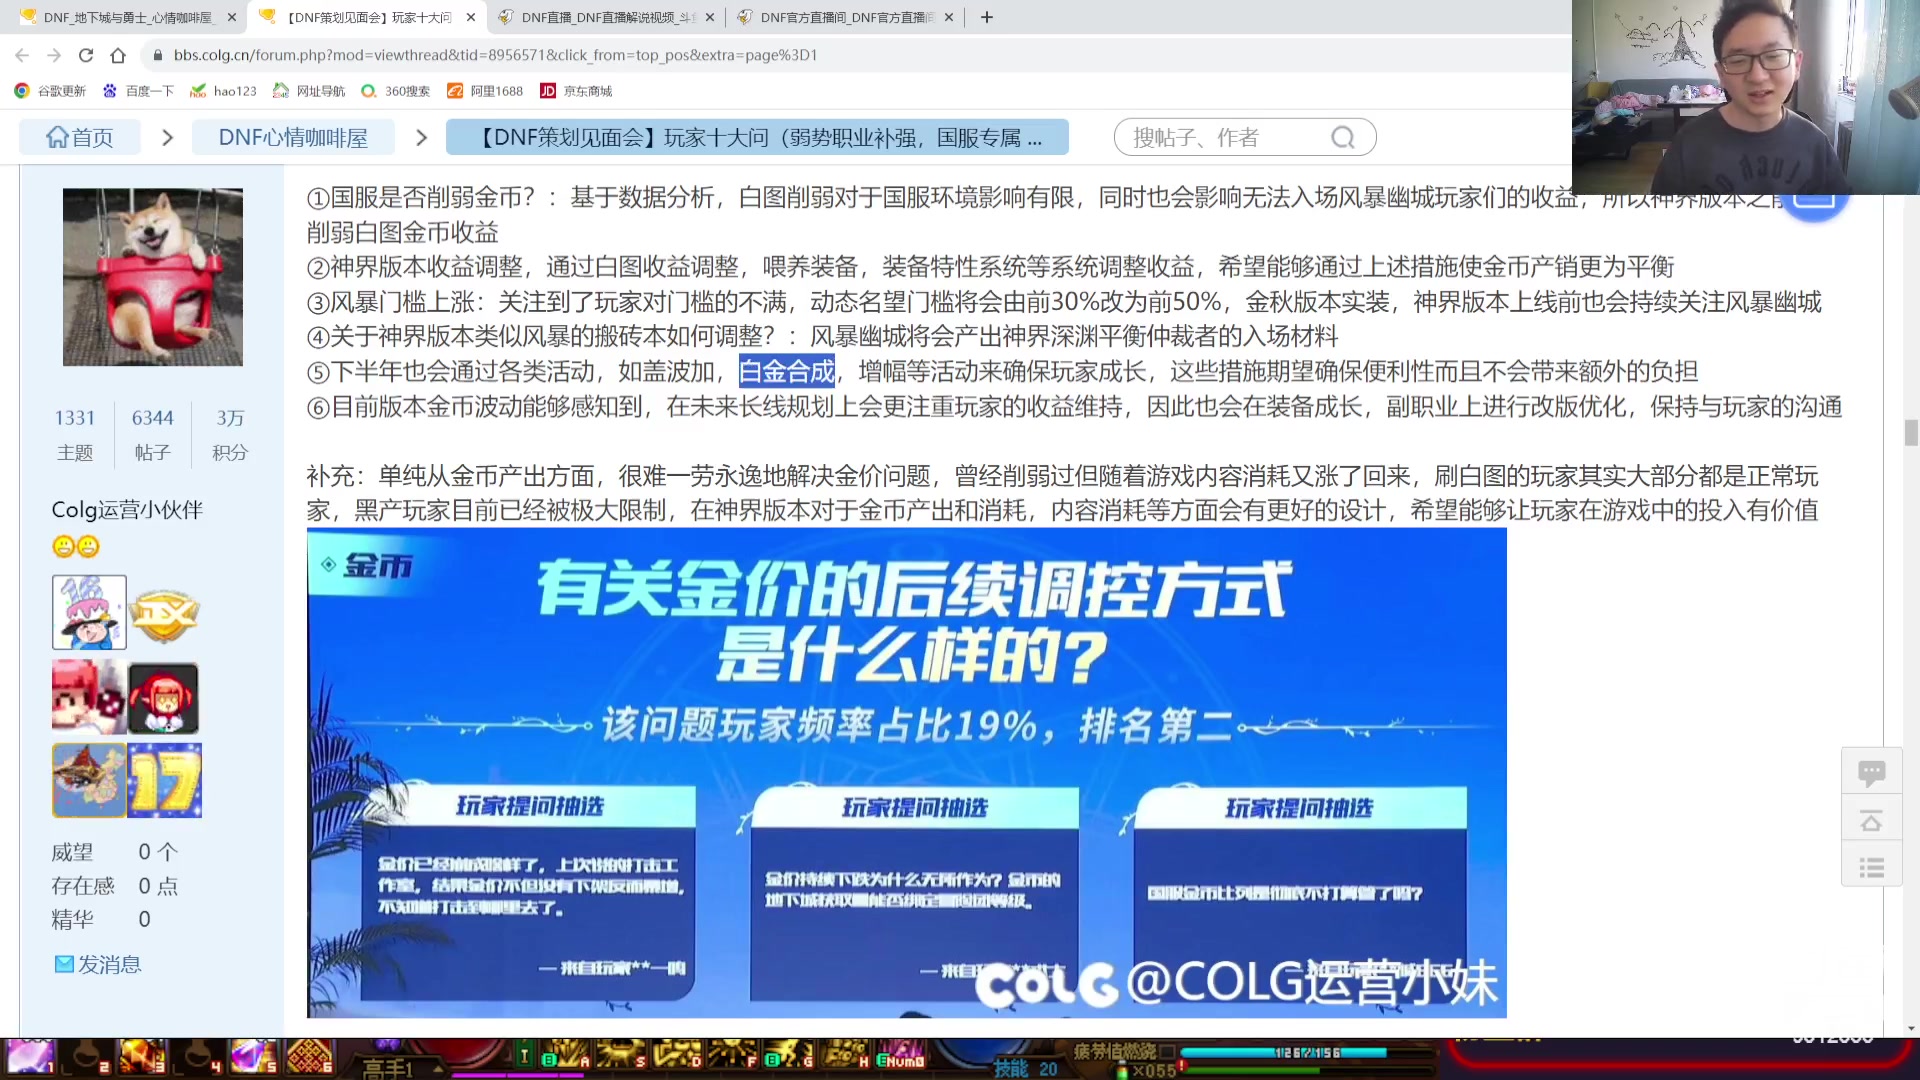Go to 首页 in breadcrumb
The height and width of the screenshot is (1080, 1920).
80,137
